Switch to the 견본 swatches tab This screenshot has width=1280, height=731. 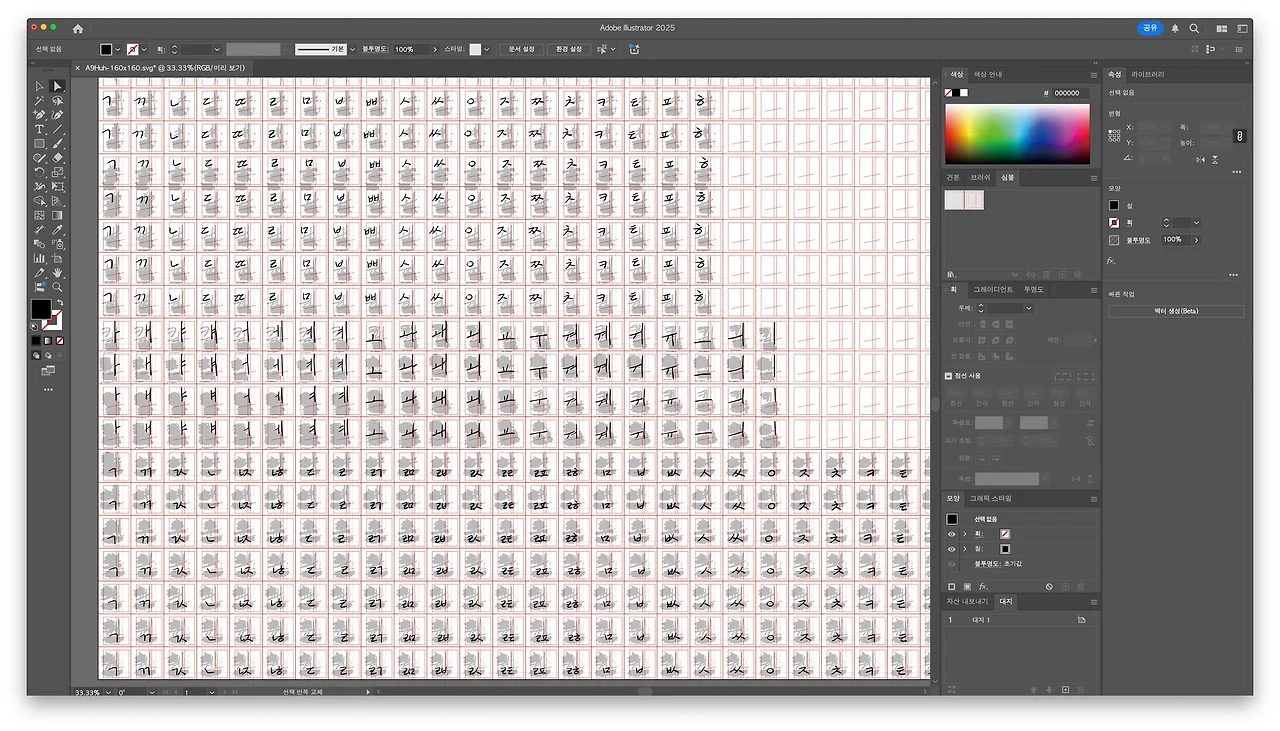point(954,177)
